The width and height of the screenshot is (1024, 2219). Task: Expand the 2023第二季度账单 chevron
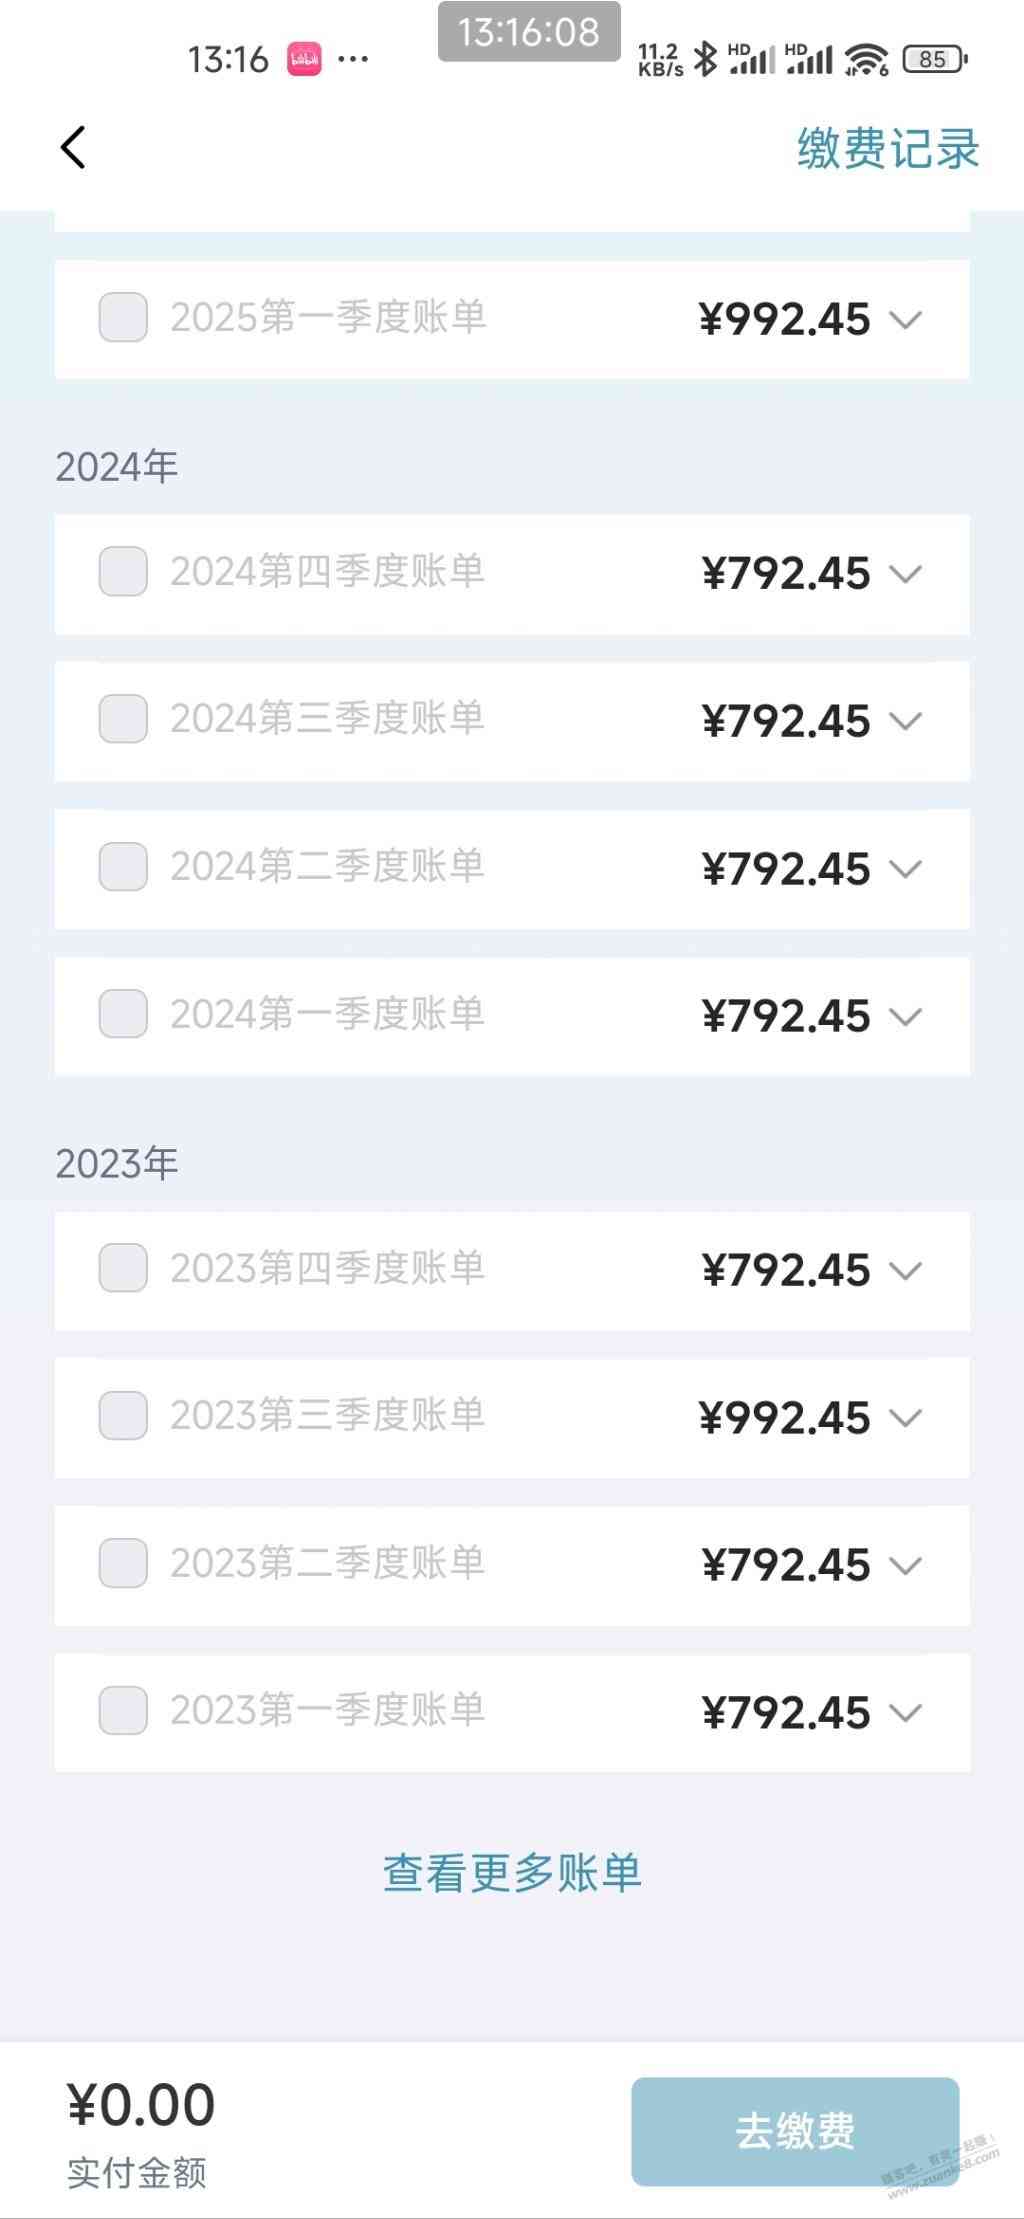tap(906, 1566)
